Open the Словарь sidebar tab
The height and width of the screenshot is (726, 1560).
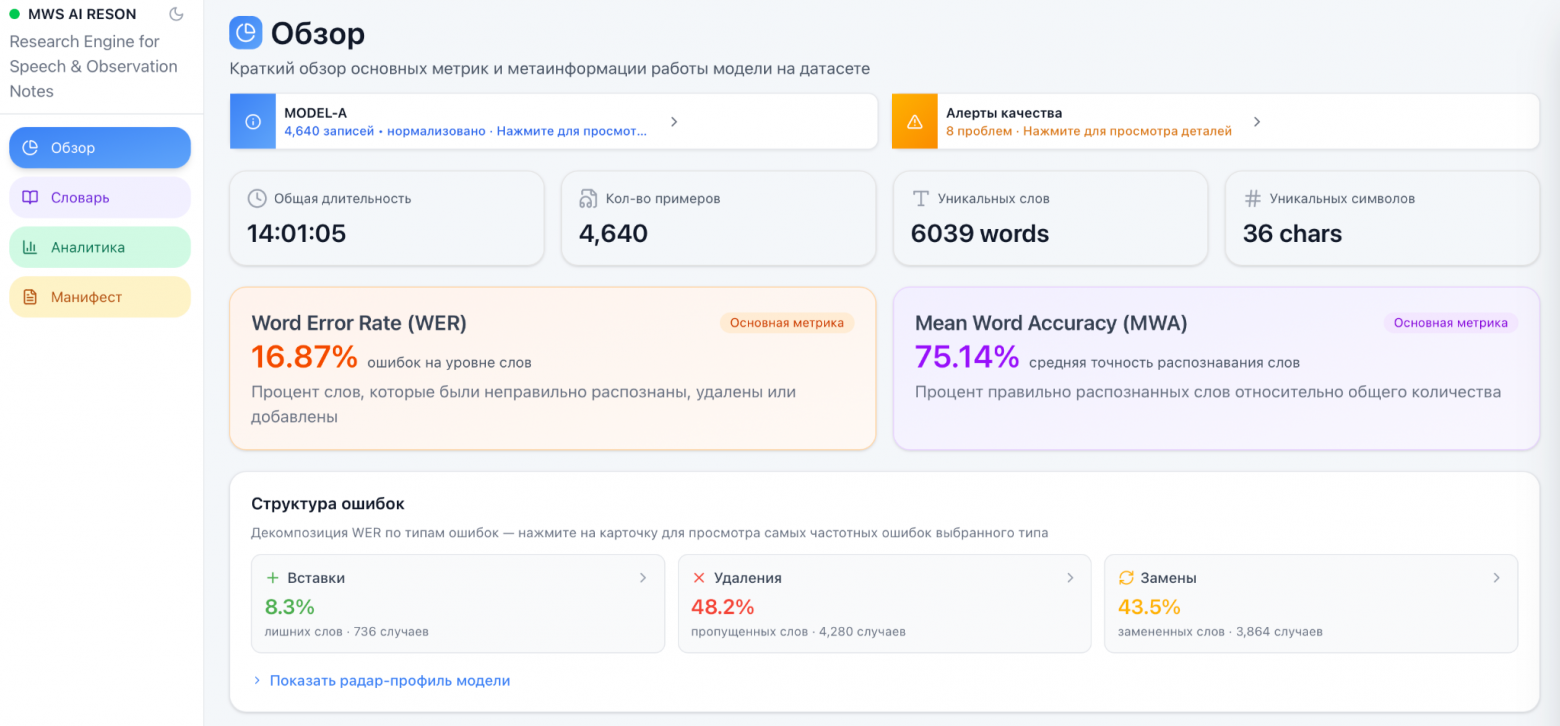coord(100,197)
